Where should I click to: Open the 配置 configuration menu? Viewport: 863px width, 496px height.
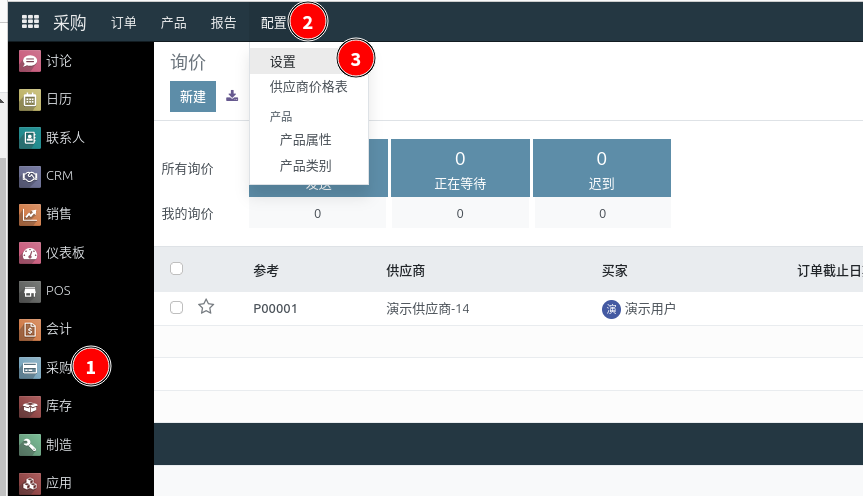pos(274,23)
